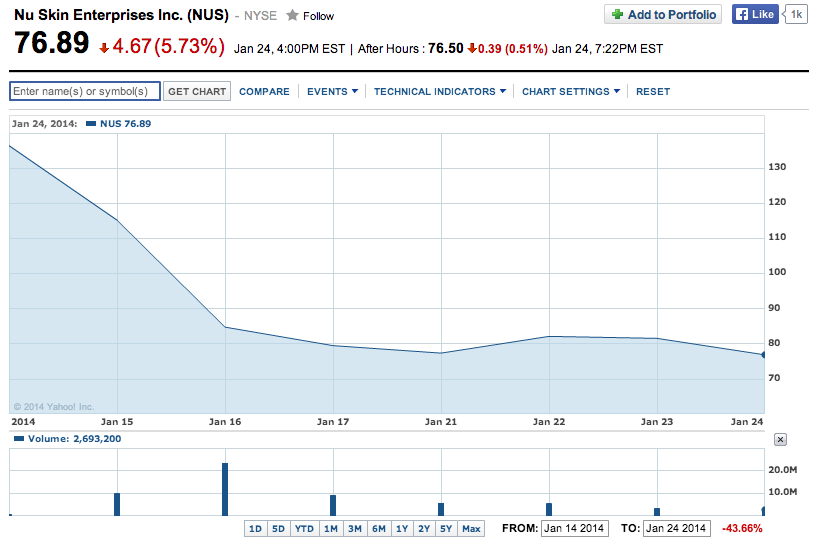Image resolution: width=814 pixels, height=537 pixels.
Task: Click the Jan 17 volume bar
Action: pos(333,505)
